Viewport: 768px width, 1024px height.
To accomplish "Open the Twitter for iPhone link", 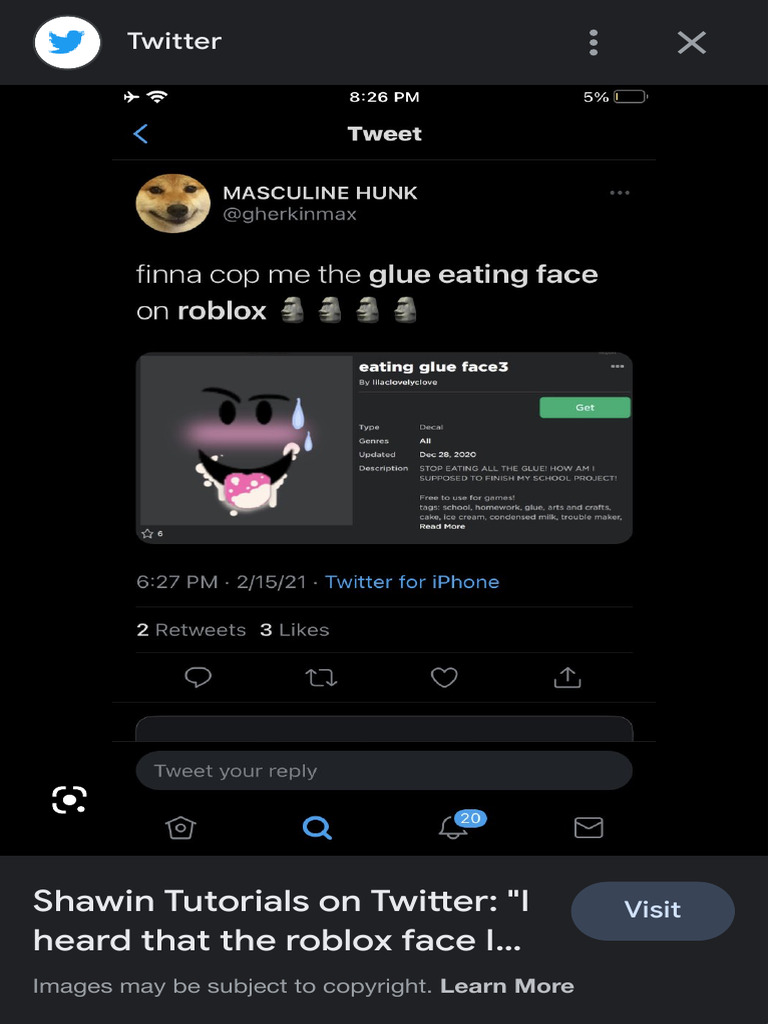I will 412,582.
